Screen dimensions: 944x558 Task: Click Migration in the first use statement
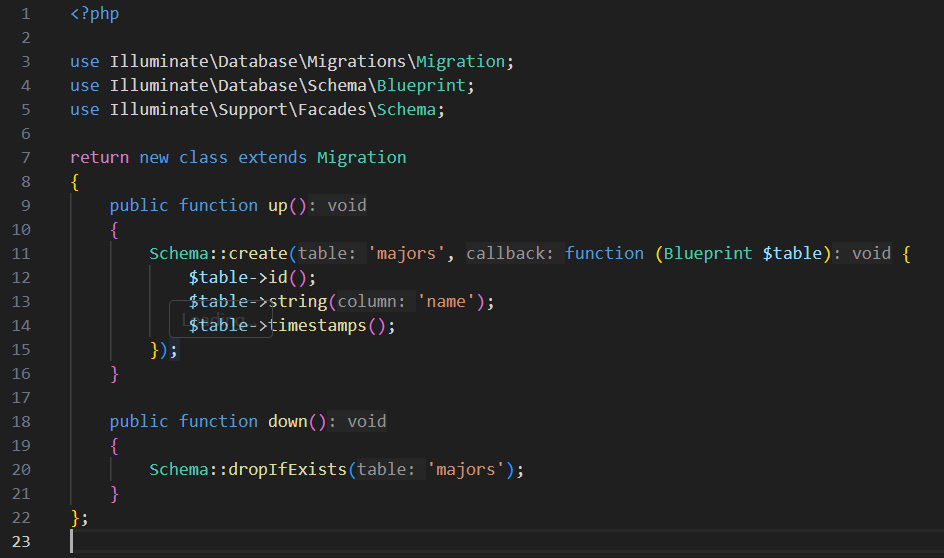coord(461,61)
